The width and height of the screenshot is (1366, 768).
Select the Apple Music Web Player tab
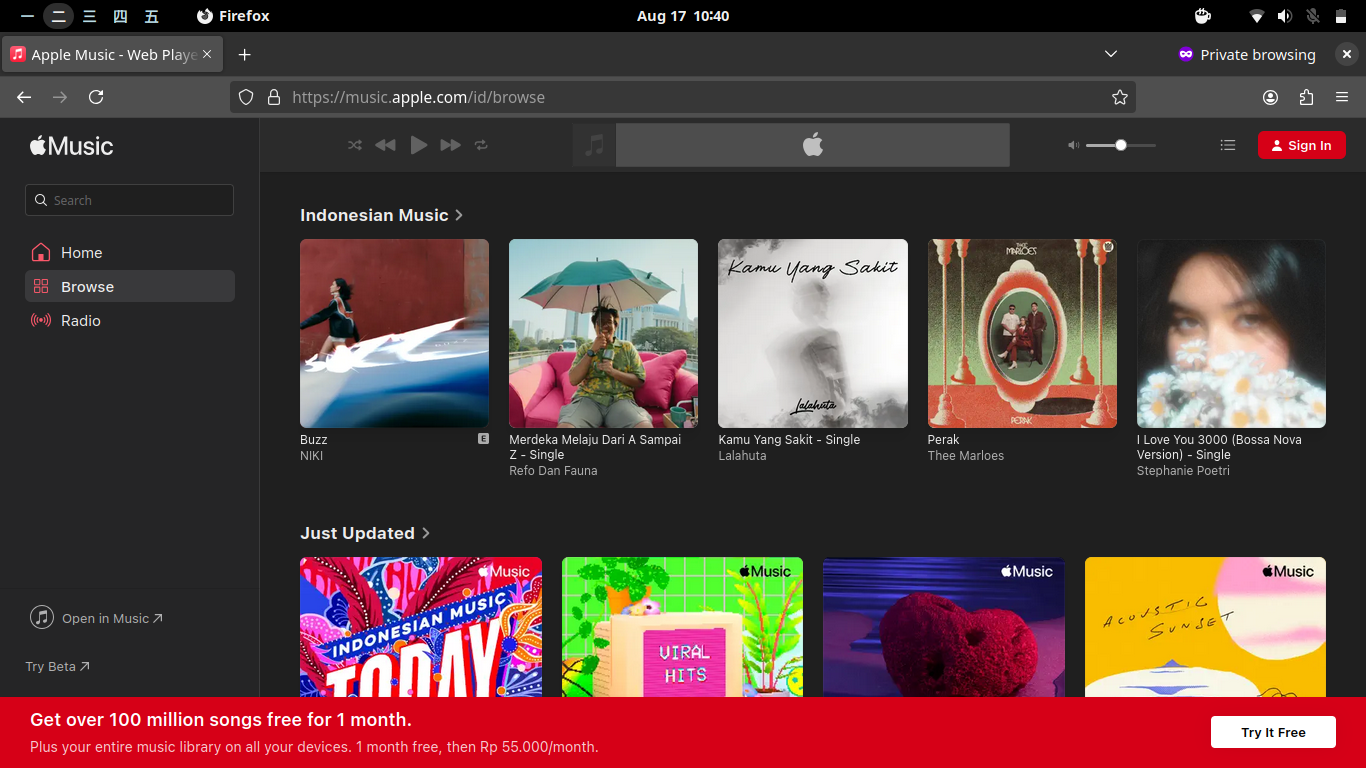pos(113,55)
